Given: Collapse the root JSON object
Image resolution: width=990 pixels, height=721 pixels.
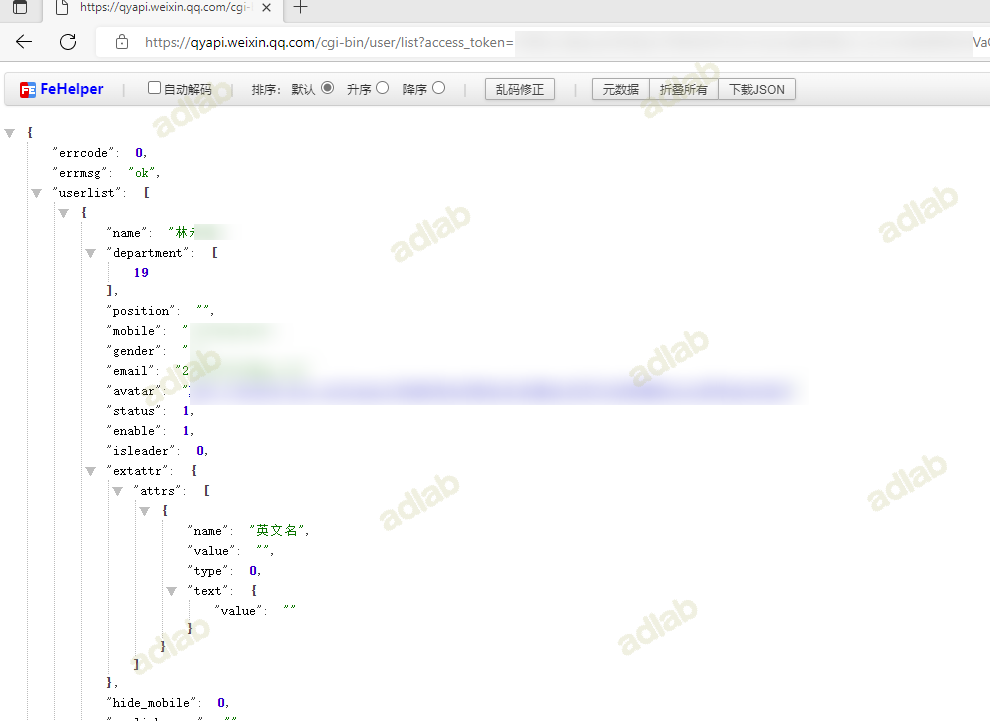Looking at the screenshot, I should coord(10,133).
